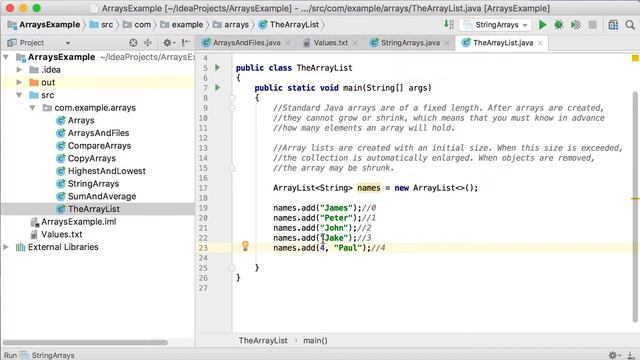Click arrays breadcrumb in navigation bar
Viewport: 640px width, 360px height.
pyautogui.click(x=231, y=25)
